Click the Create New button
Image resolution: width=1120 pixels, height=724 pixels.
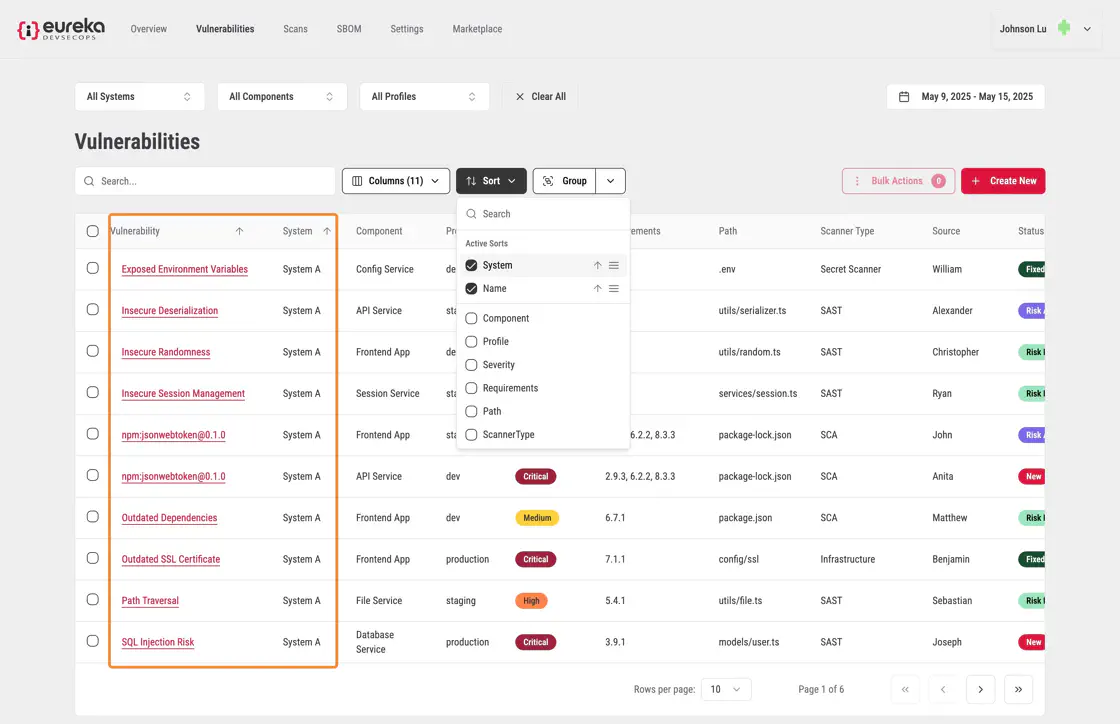(1002, 181)
